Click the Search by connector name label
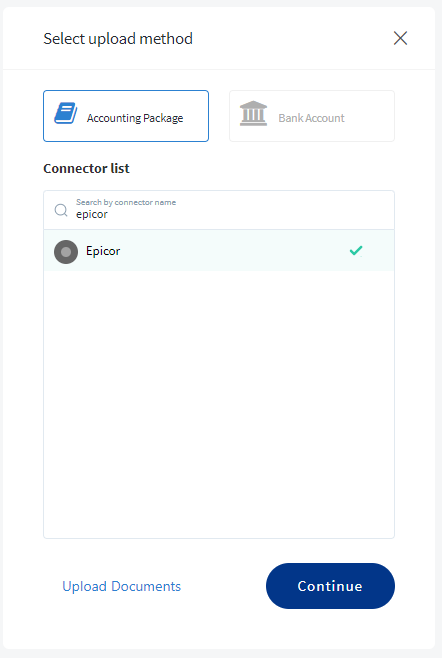The width and height of the screenshot is (442, 658). (126, 202)
